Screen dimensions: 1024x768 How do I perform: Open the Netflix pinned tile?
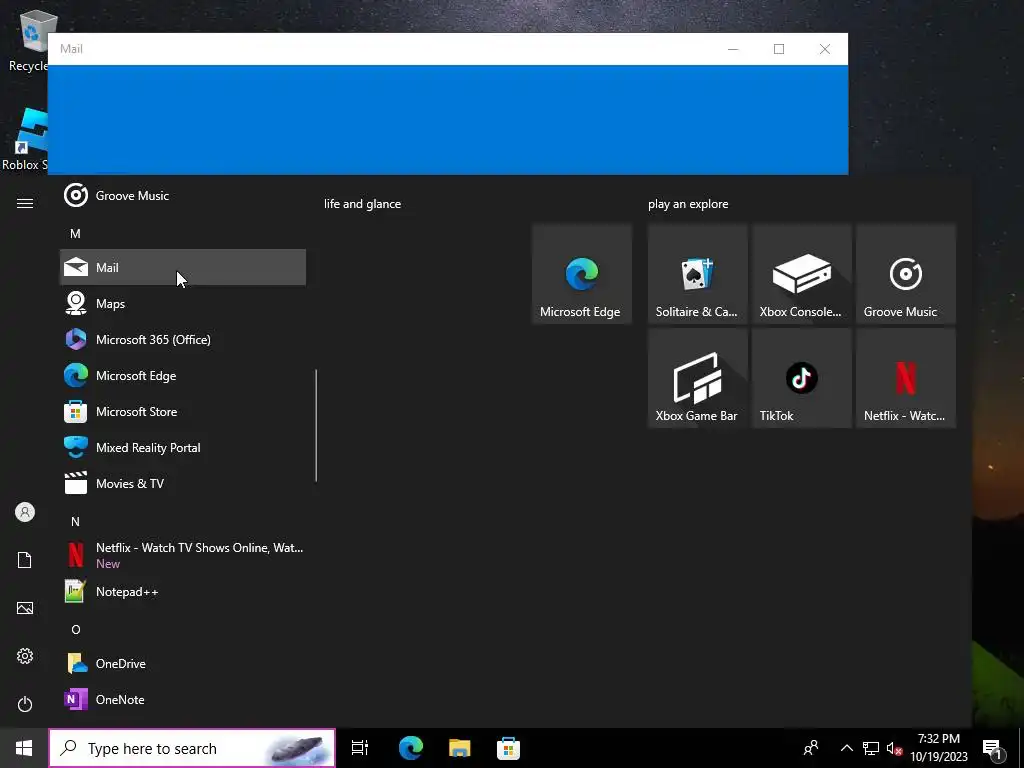pyautogui.click(x=906, y=378)
